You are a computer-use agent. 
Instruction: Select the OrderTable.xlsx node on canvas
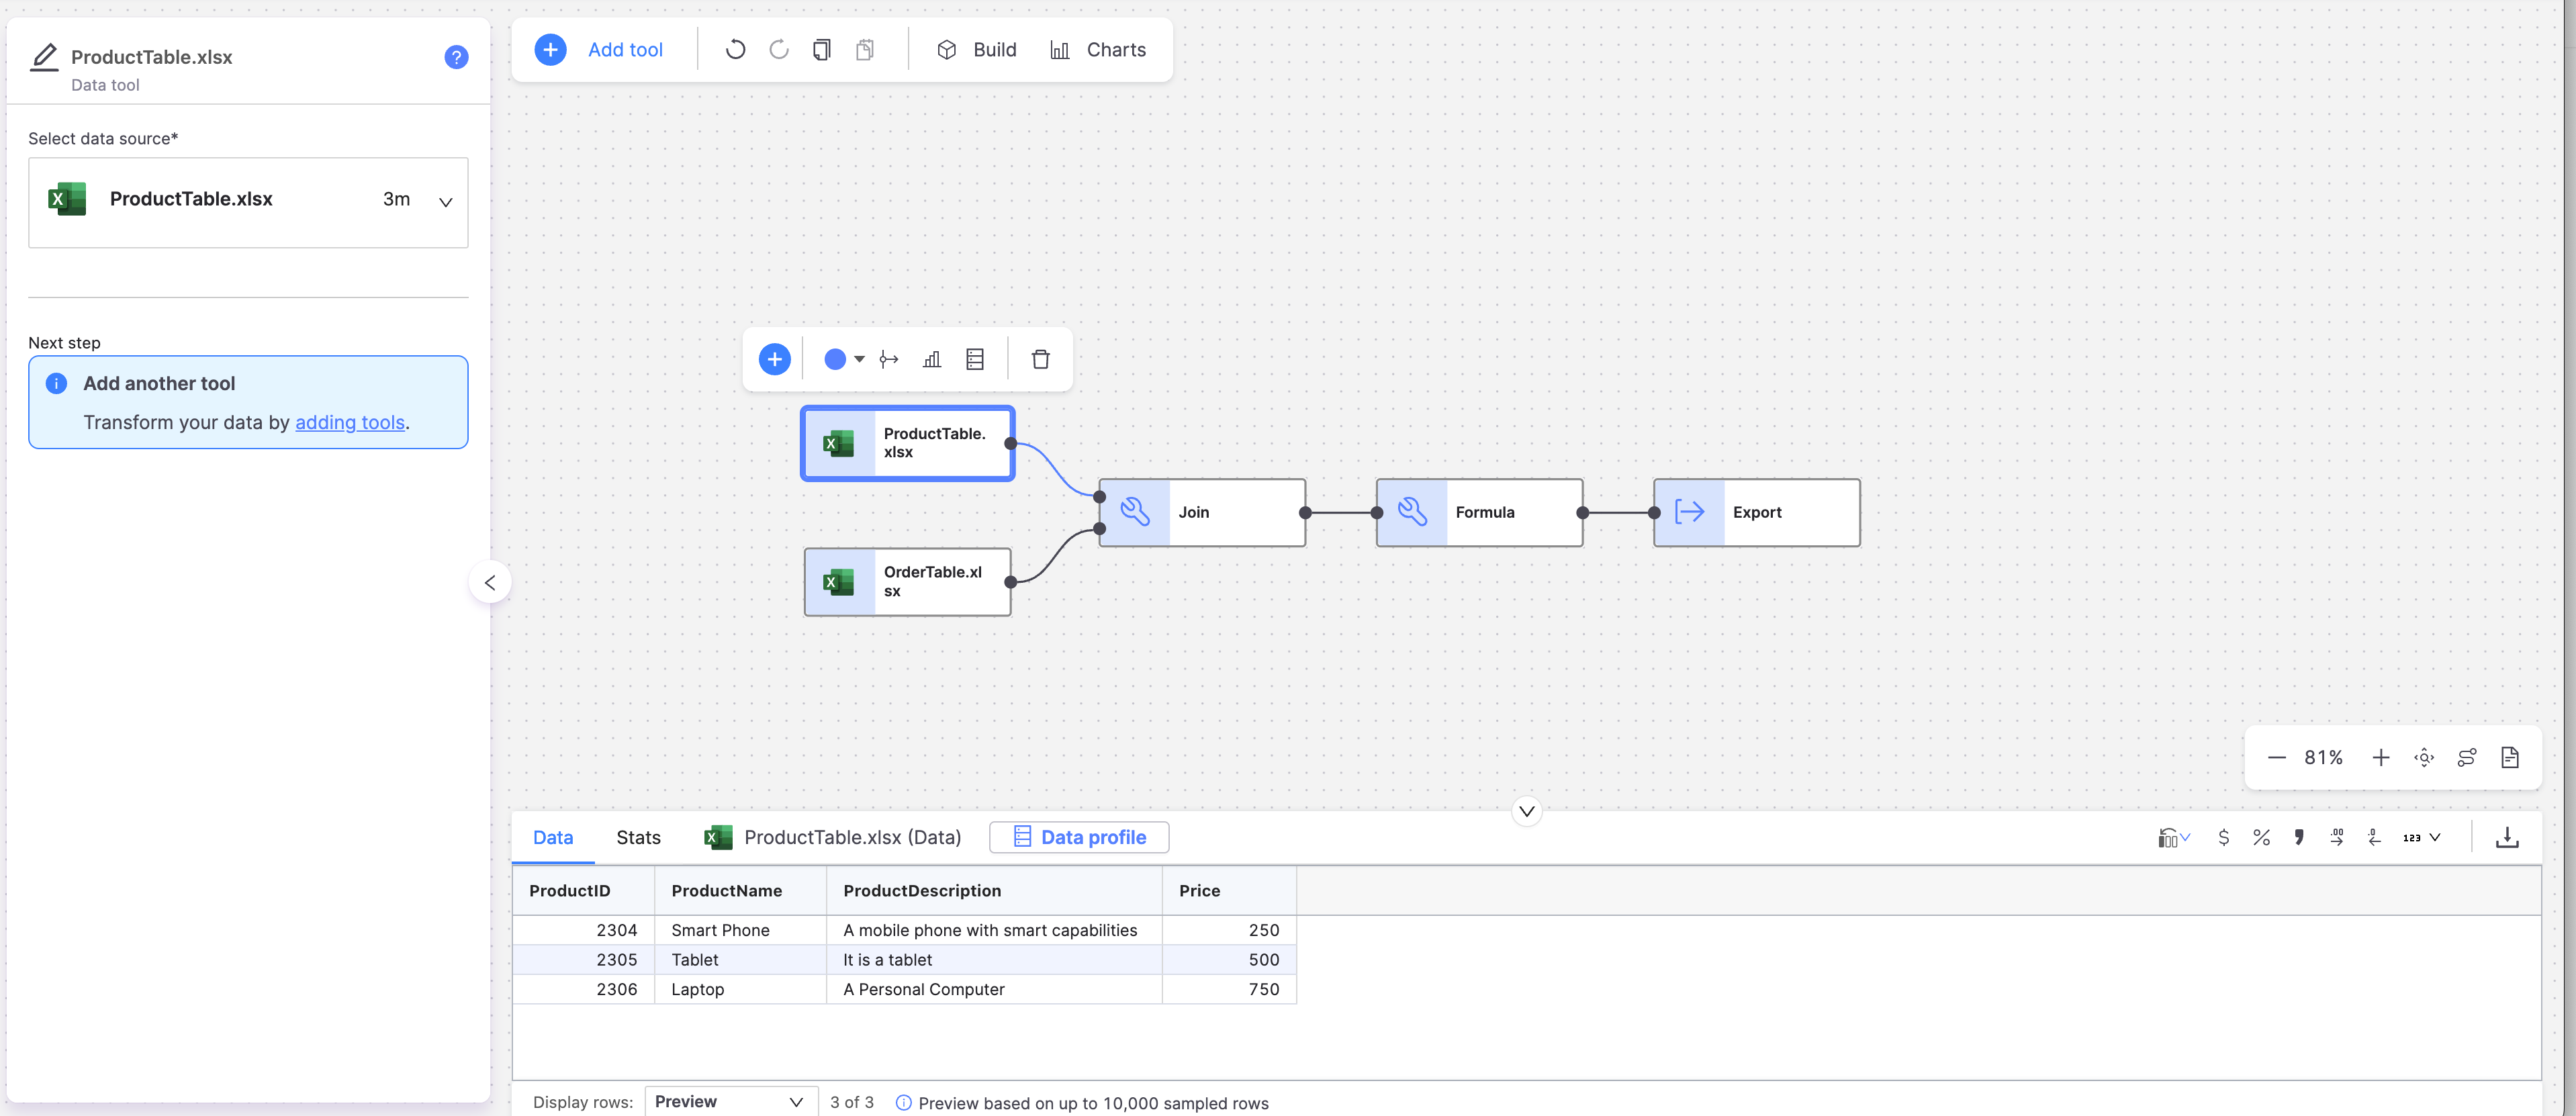(908, 581)
